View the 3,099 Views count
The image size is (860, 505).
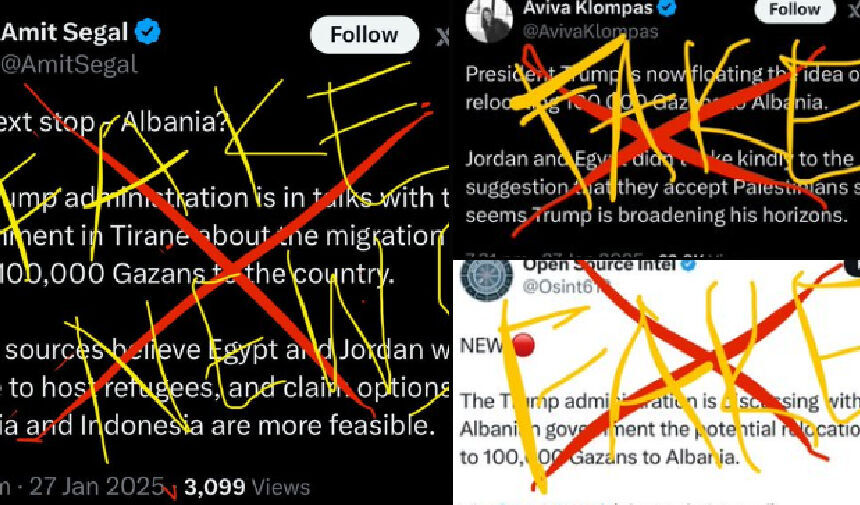(x=247, y=487)
